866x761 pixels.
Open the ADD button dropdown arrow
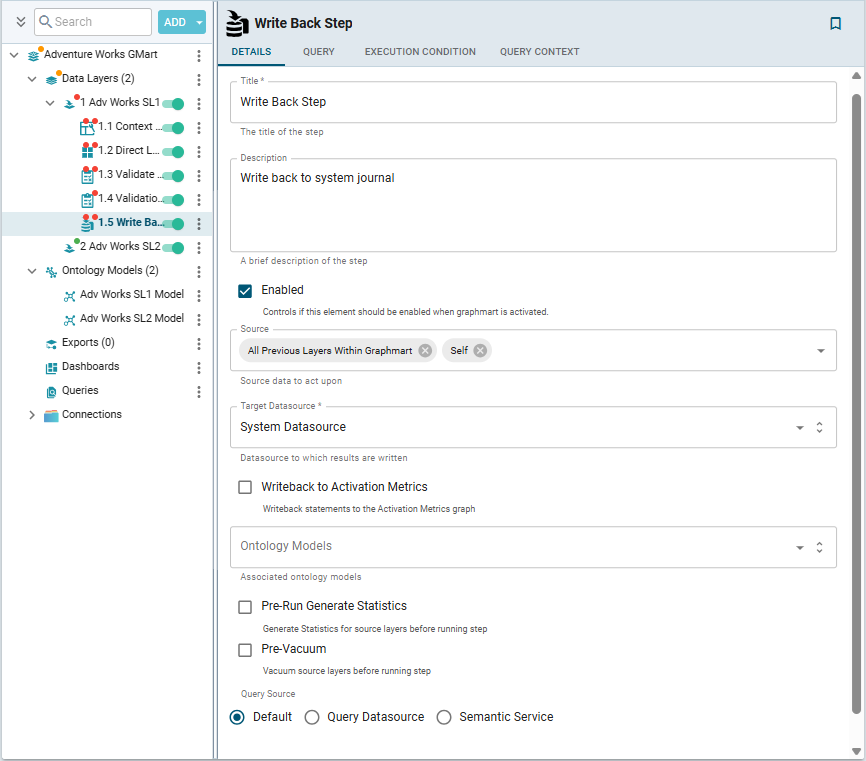click(x=200, y=22)
